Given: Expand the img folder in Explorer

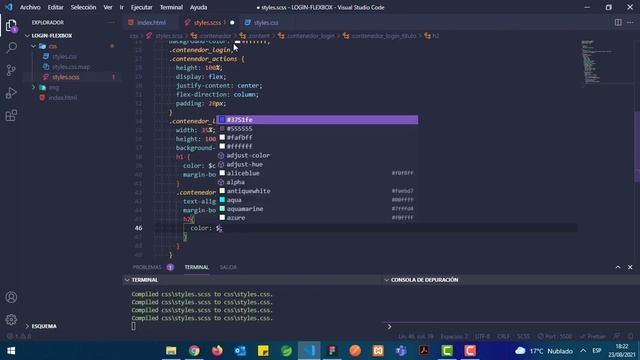Looking at the screenshot, I should (33, 87).
